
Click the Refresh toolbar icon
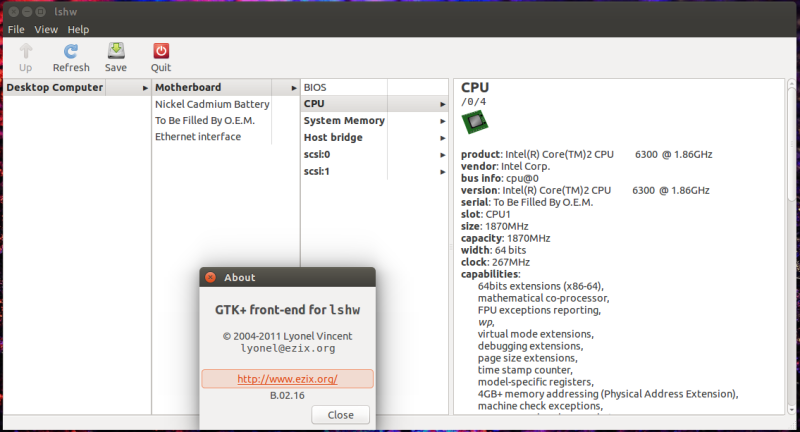71,51
